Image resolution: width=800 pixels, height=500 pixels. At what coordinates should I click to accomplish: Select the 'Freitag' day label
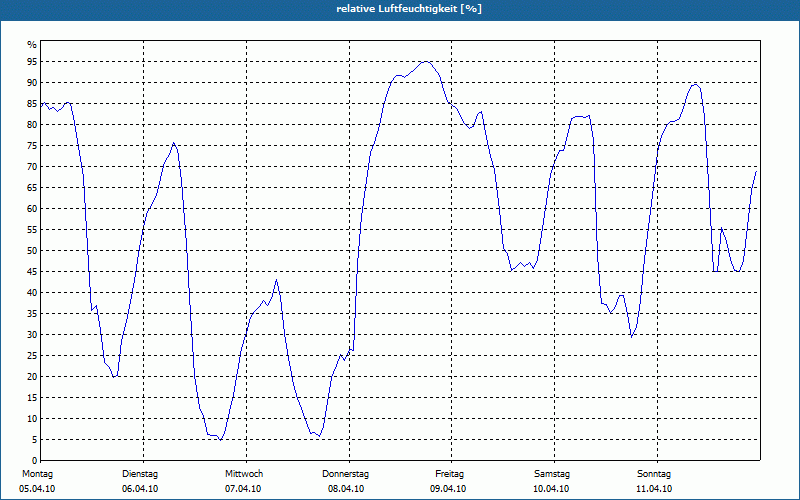pyautogui.click(x=449, y=474)
